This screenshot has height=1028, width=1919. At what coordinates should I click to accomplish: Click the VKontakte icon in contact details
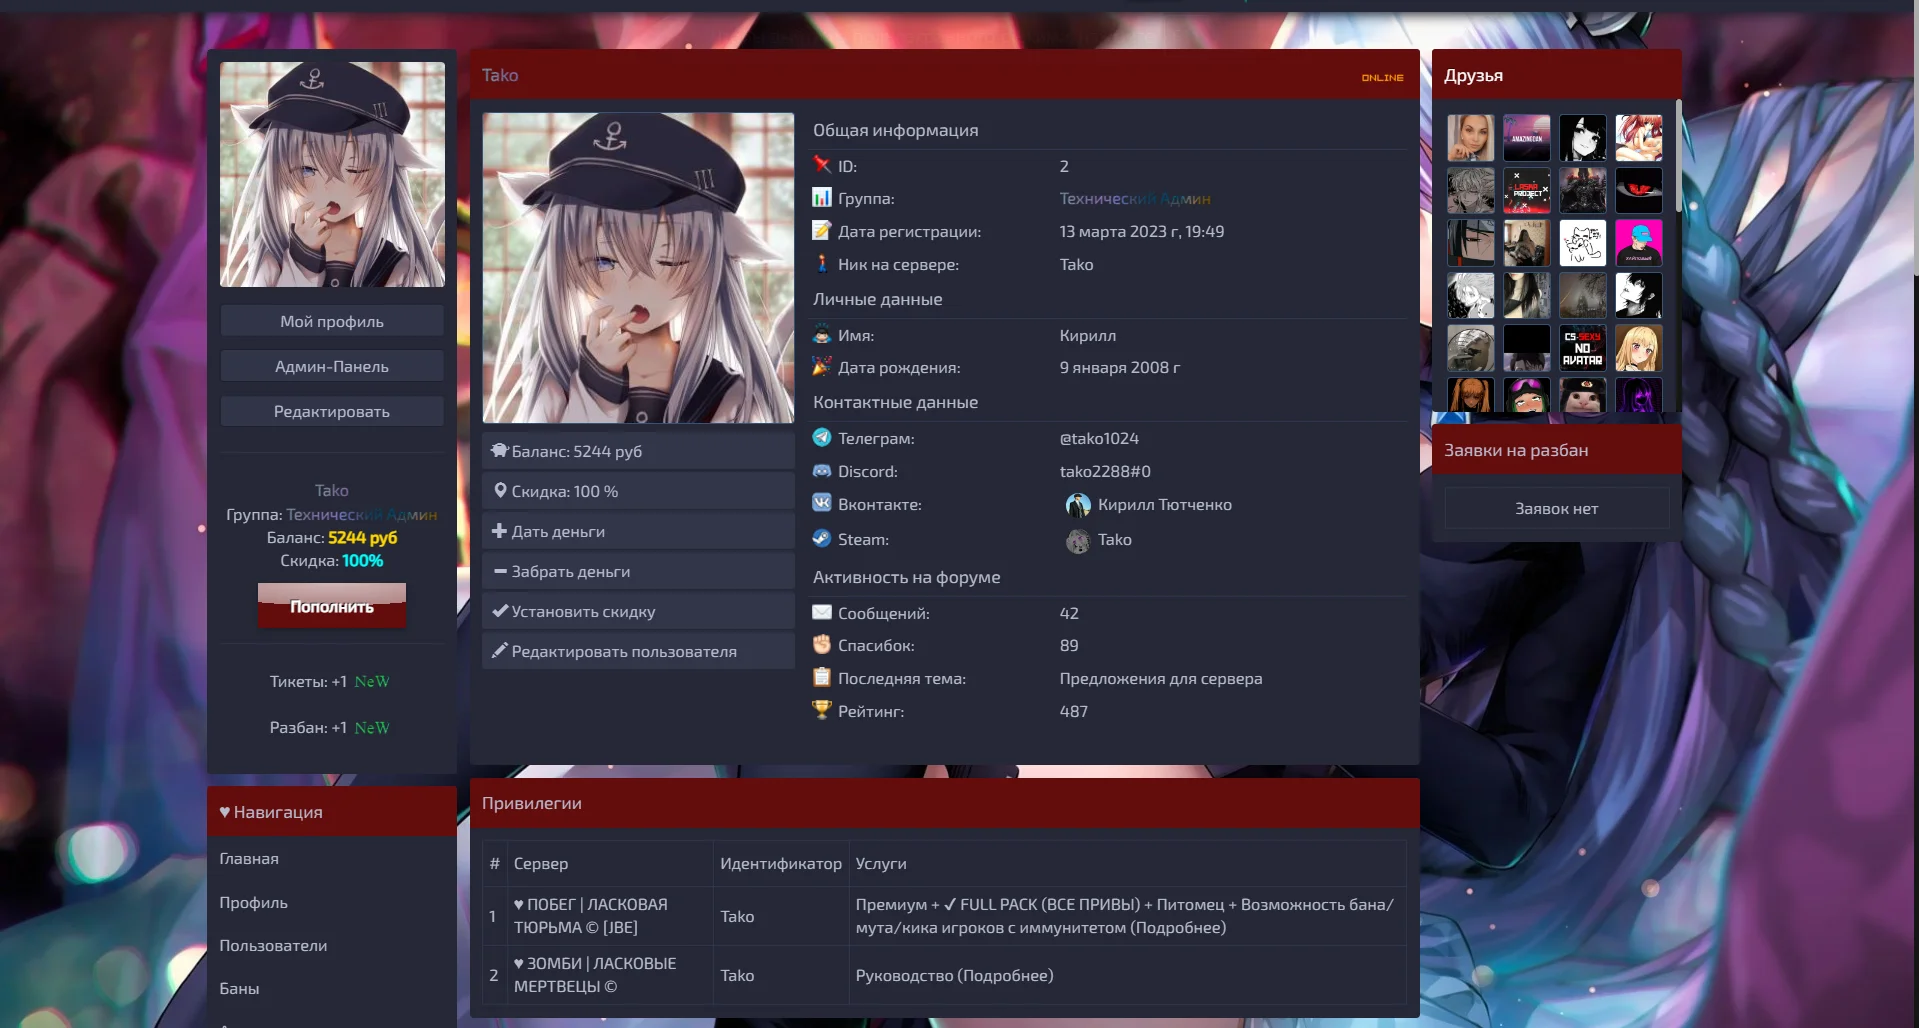tap(822, 503)
